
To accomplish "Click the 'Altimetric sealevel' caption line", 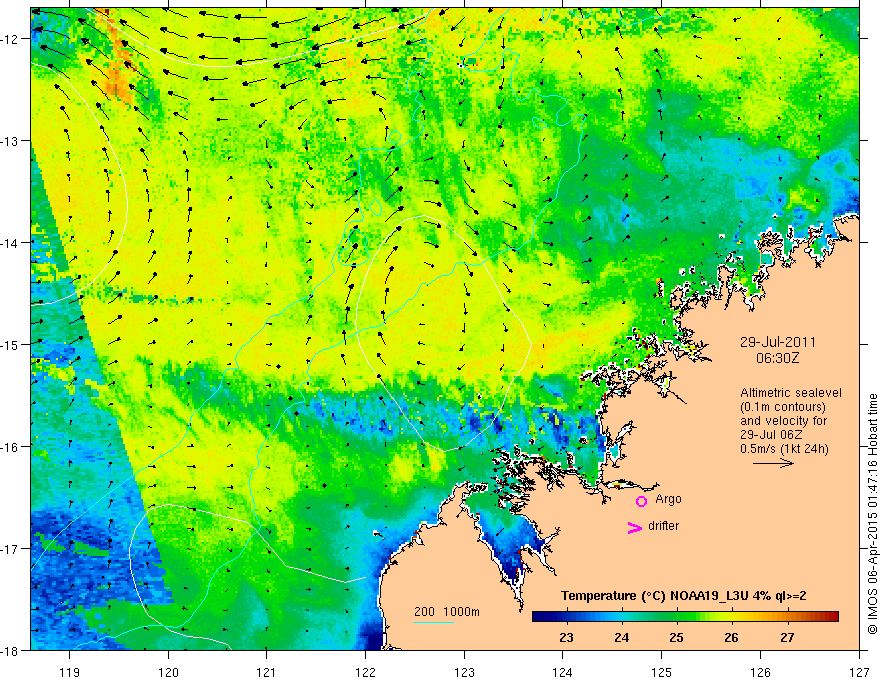I will point(791,393).
